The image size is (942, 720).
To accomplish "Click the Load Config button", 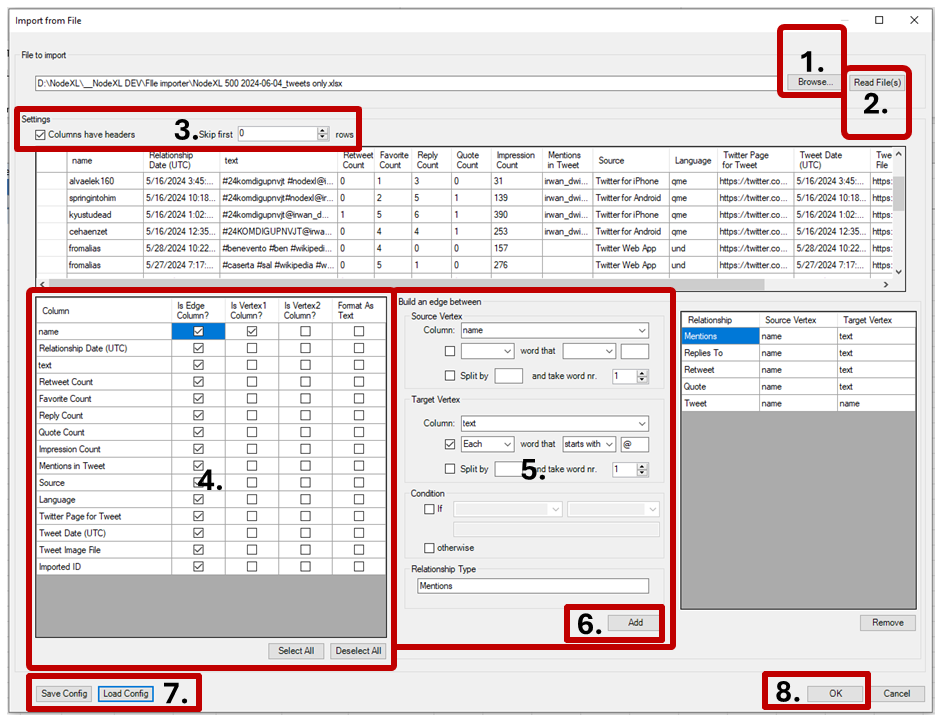I will tap(125, 694).
